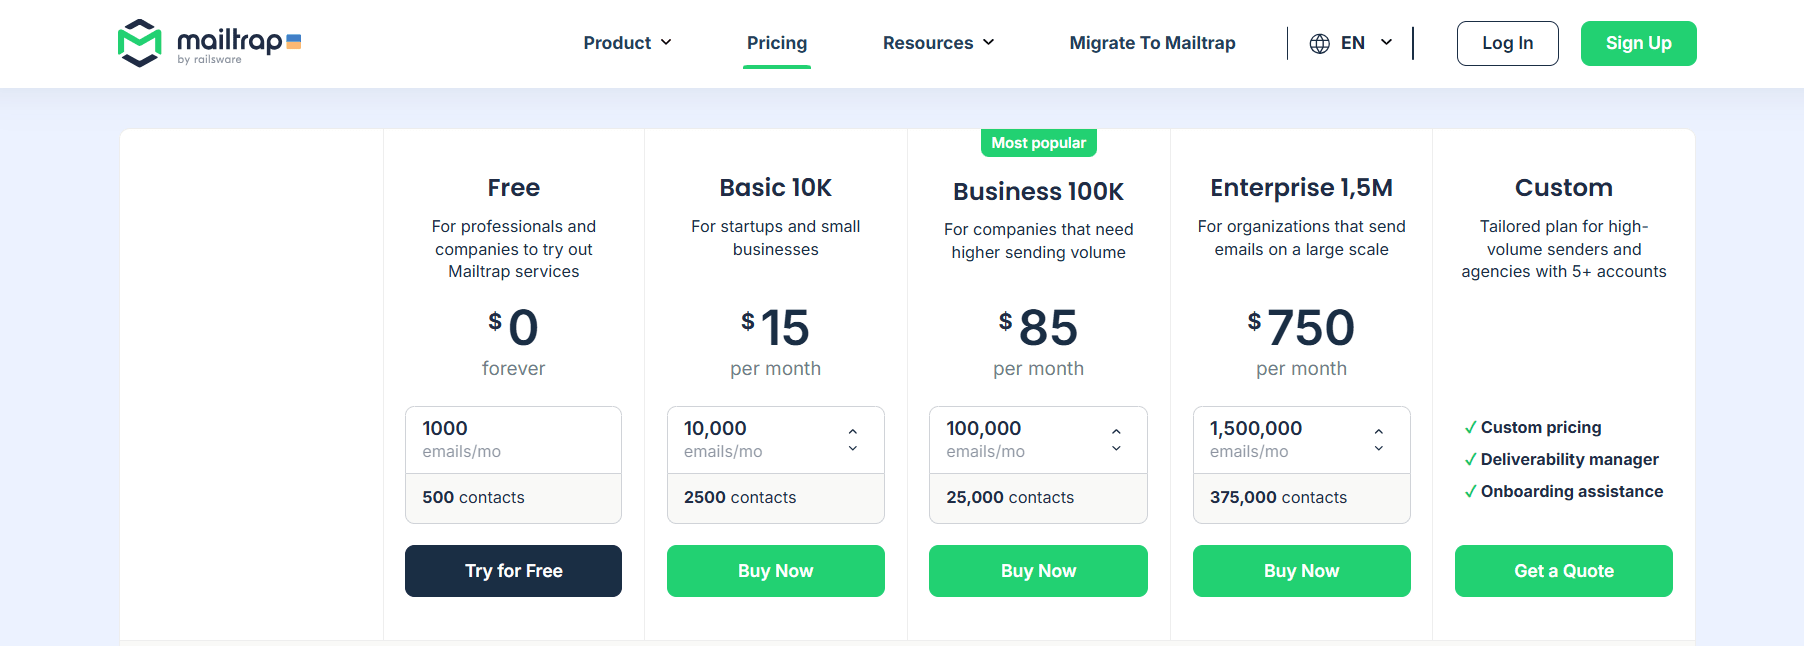Screen dimensions: 1804x646
Task: Select the EN language label
Action: pyautogui.click(x=1353, y=43)
